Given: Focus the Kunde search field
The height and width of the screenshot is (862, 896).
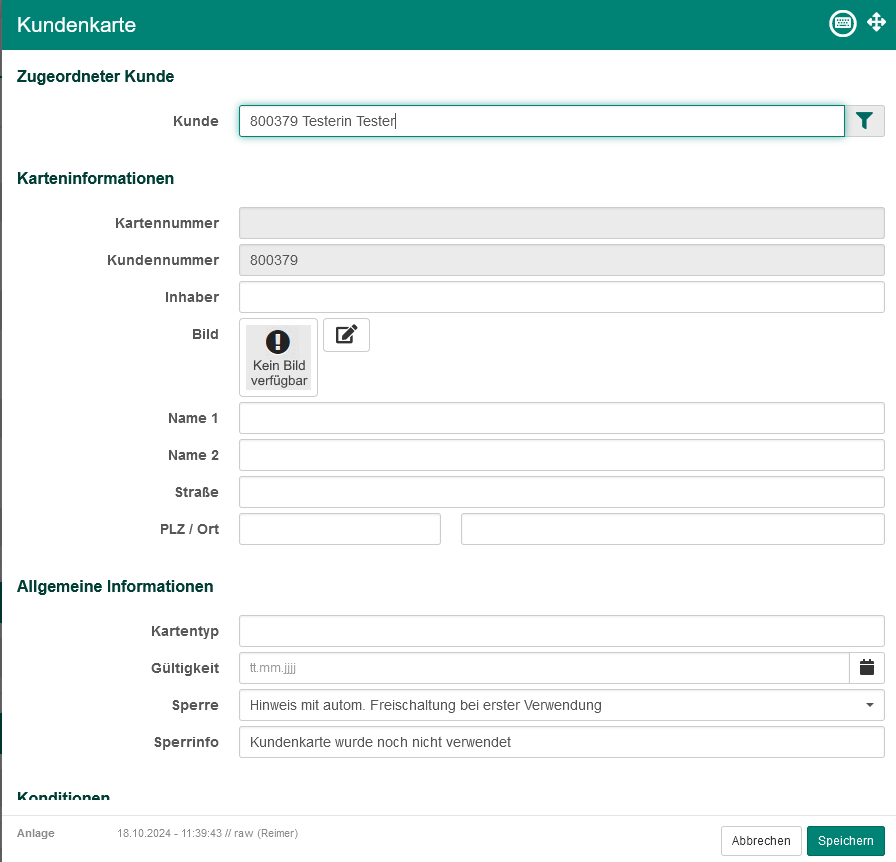Looking at the screenshot, I should tap(541, 121).
